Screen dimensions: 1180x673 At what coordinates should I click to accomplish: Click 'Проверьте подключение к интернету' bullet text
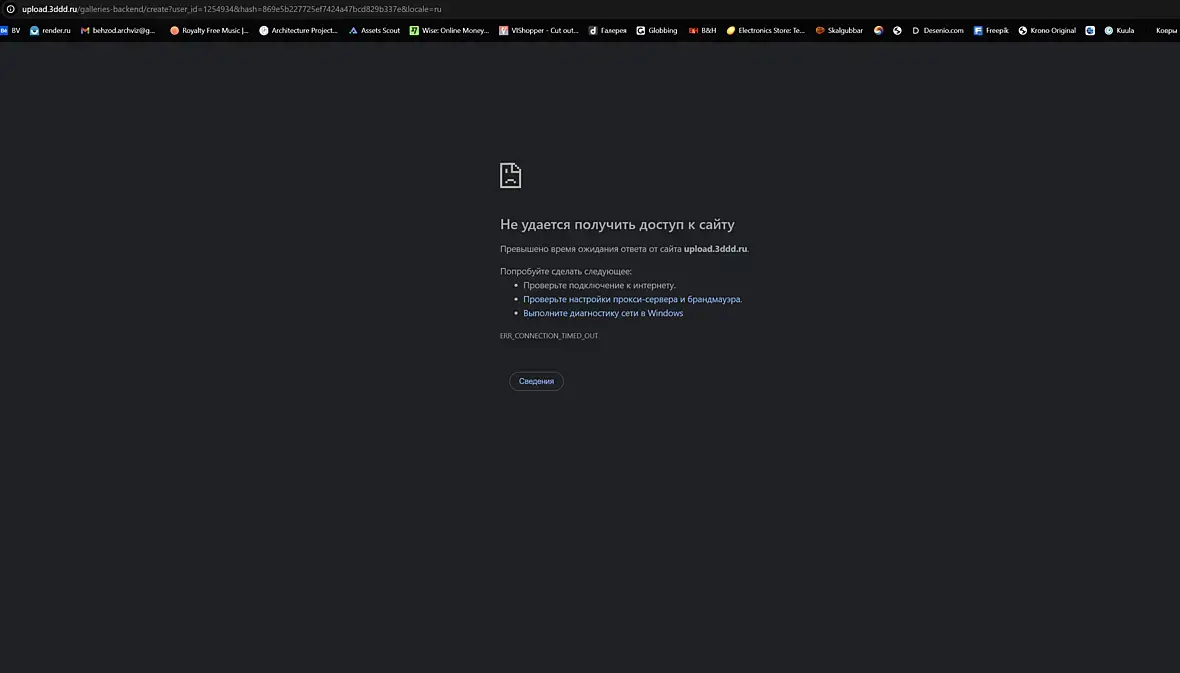[x=599, y=285]
